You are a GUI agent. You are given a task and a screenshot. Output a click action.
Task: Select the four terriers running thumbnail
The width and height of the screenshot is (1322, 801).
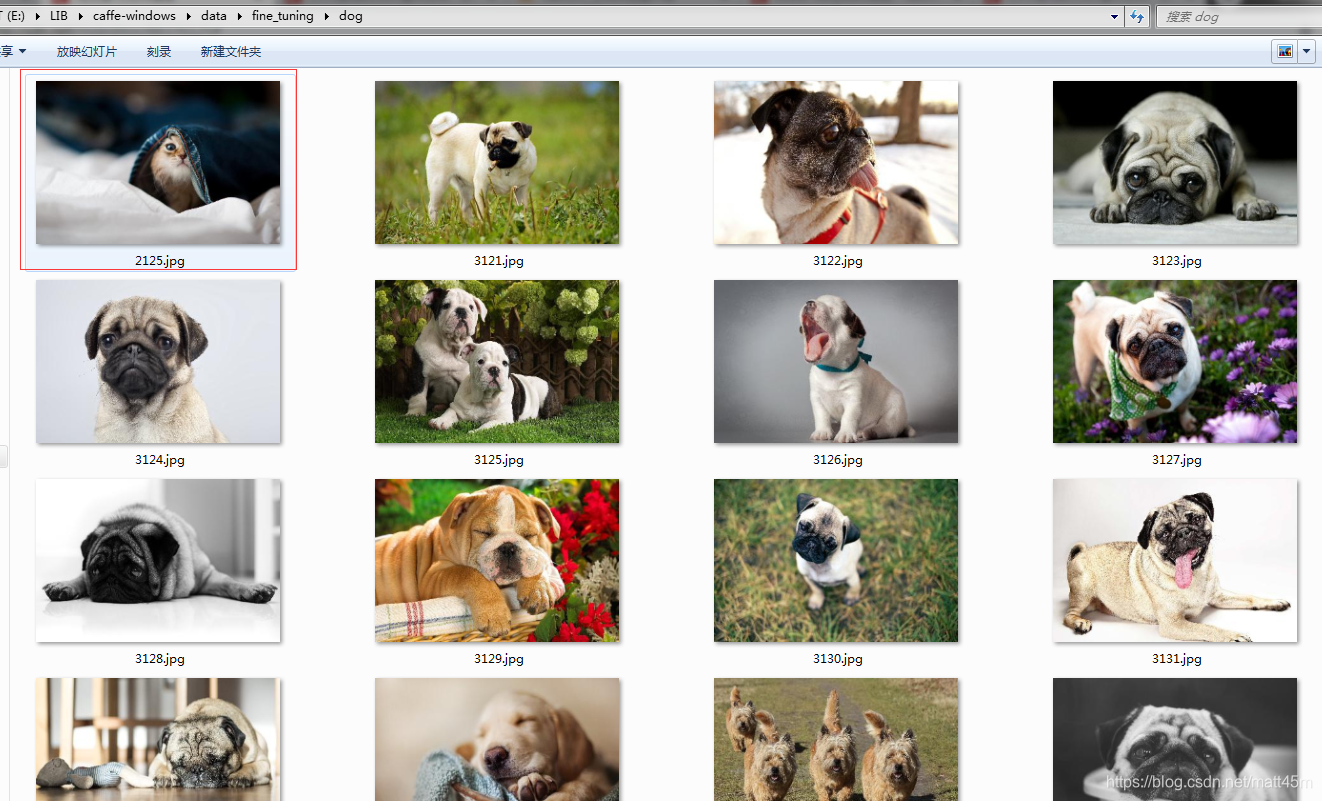tap(836, 739)
